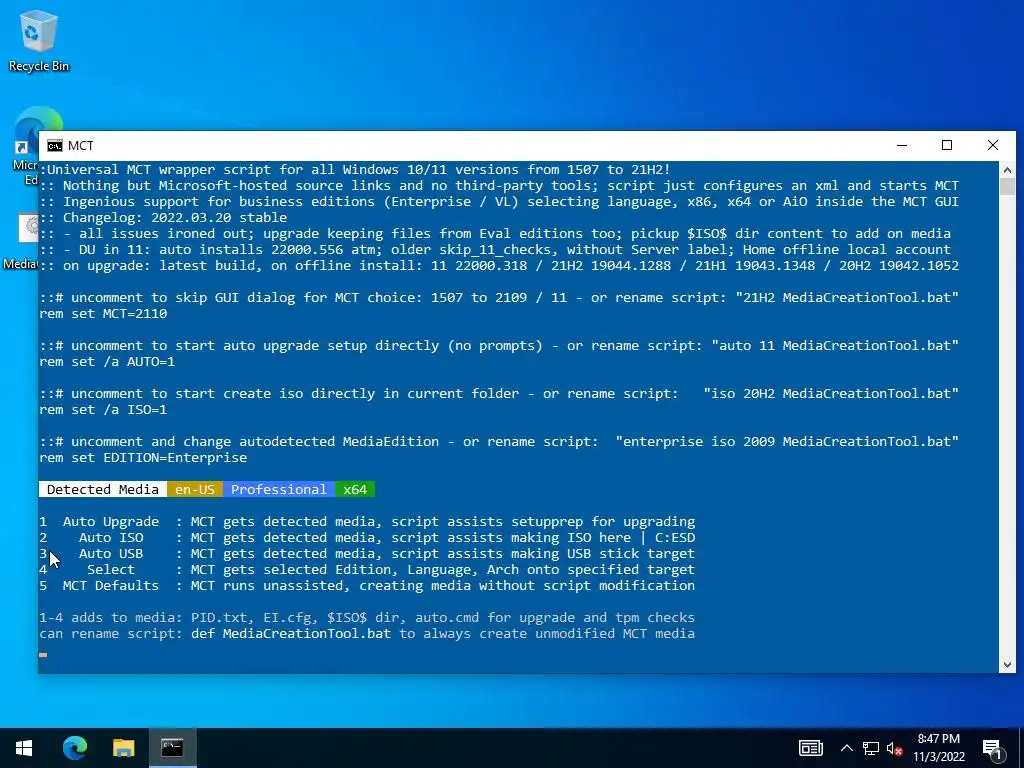Launch Edge from the taskbar
The image size is (1024, 768).
click(x=74, y=748)
